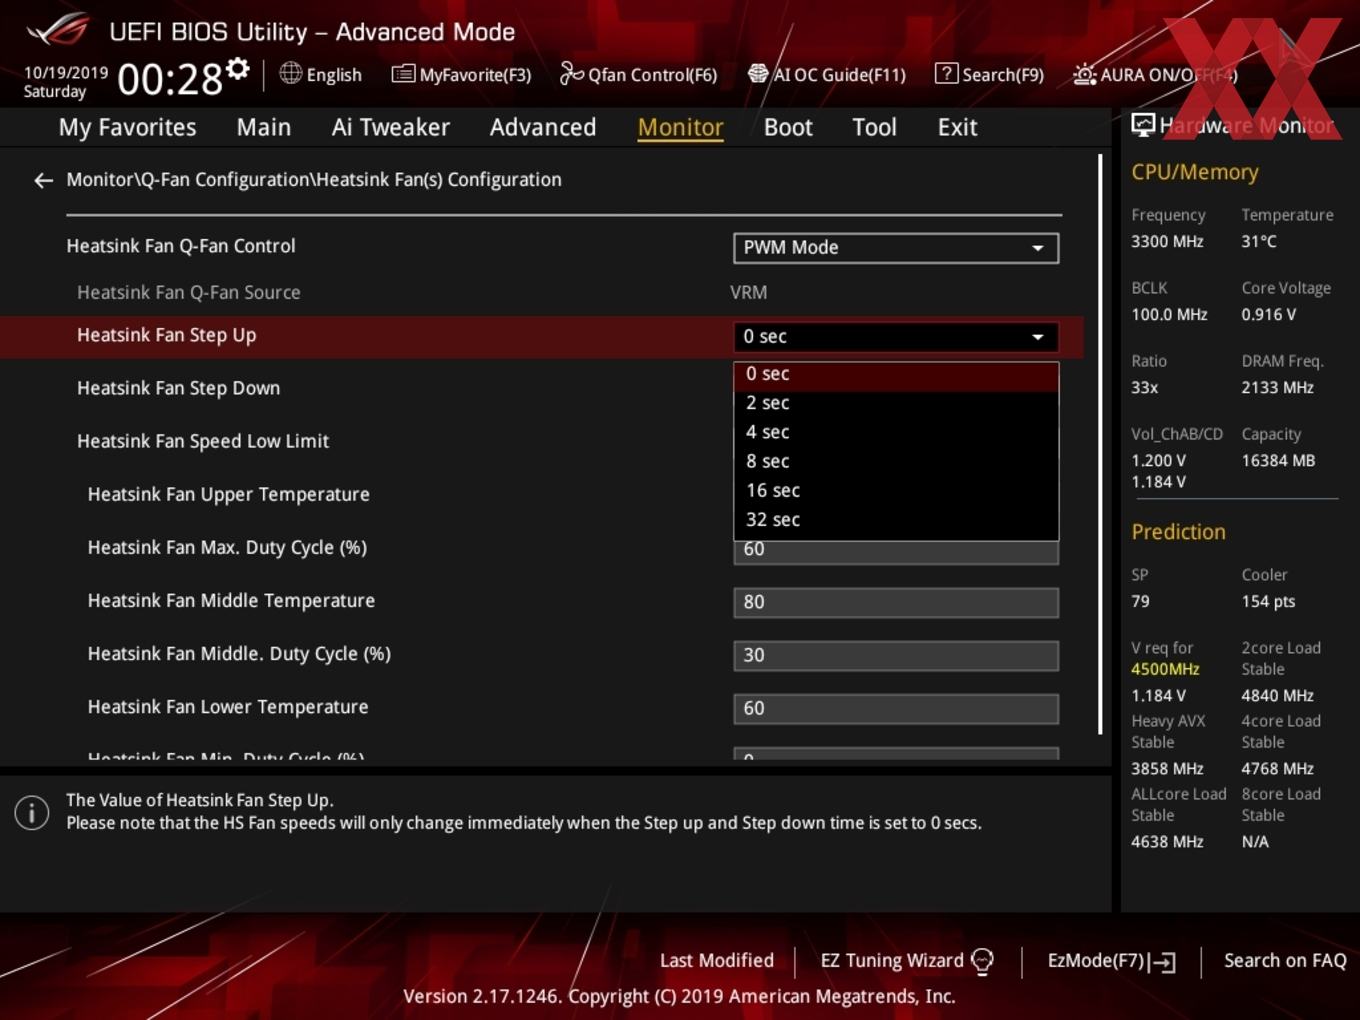Screen dimensions: 1360x1020
Task: Open MyFavorite(F3) list
Action: (x=461, y=74)
